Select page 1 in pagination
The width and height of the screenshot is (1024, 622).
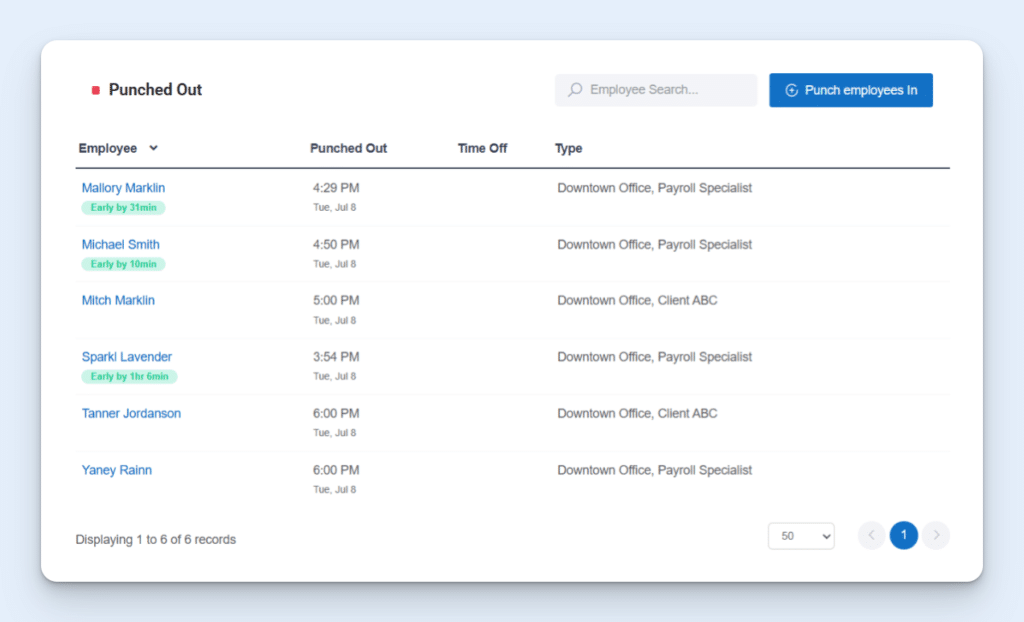pyautogui.click(x=904, y=536)
